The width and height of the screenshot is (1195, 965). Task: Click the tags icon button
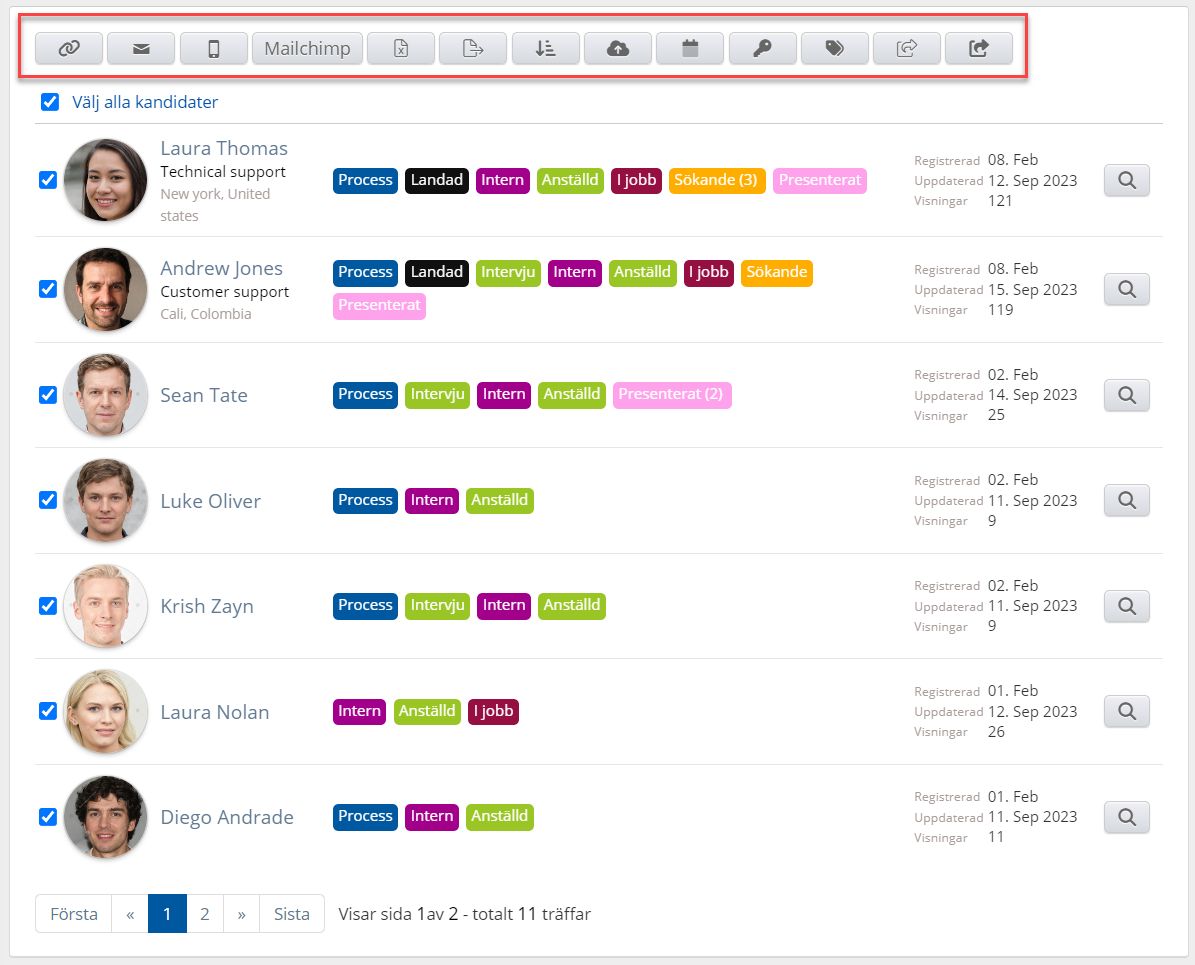click(x=834, y=48)
